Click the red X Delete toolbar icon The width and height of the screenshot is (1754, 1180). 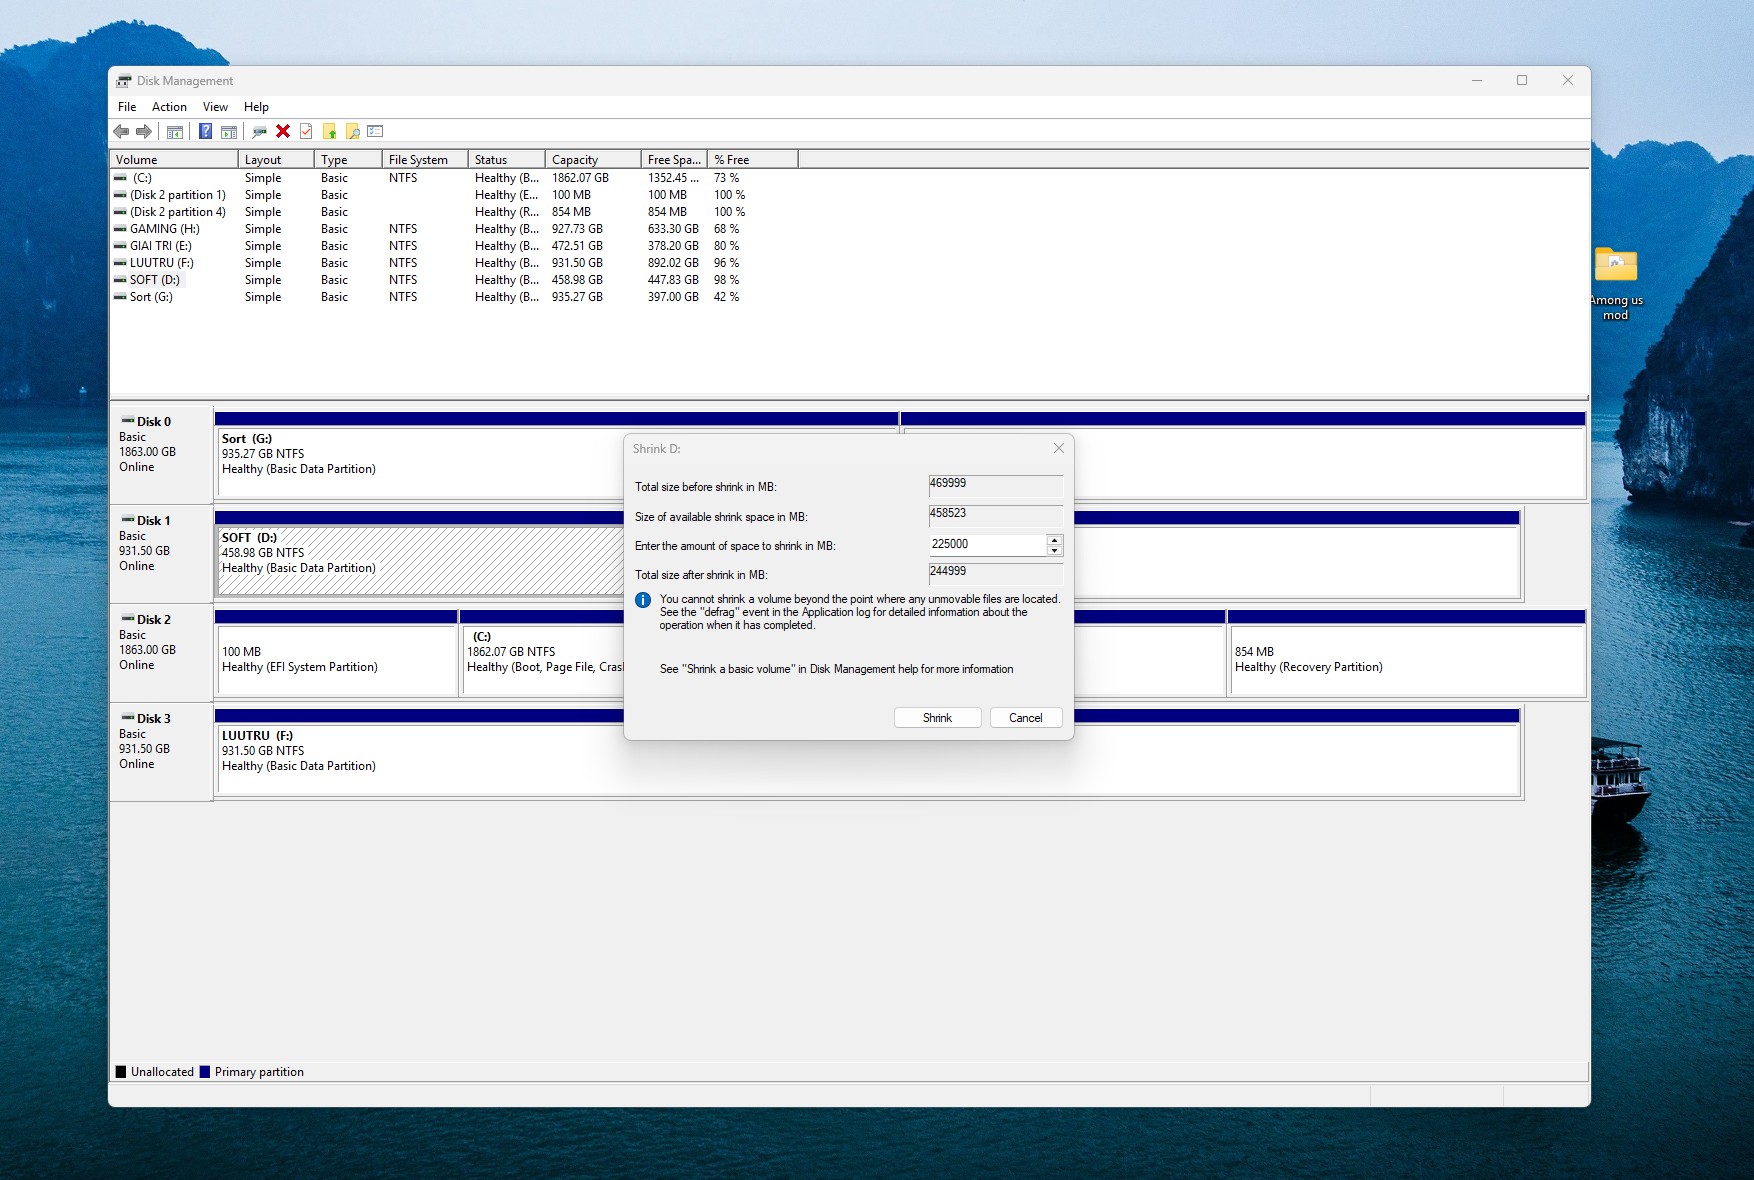tap(283, 132)
